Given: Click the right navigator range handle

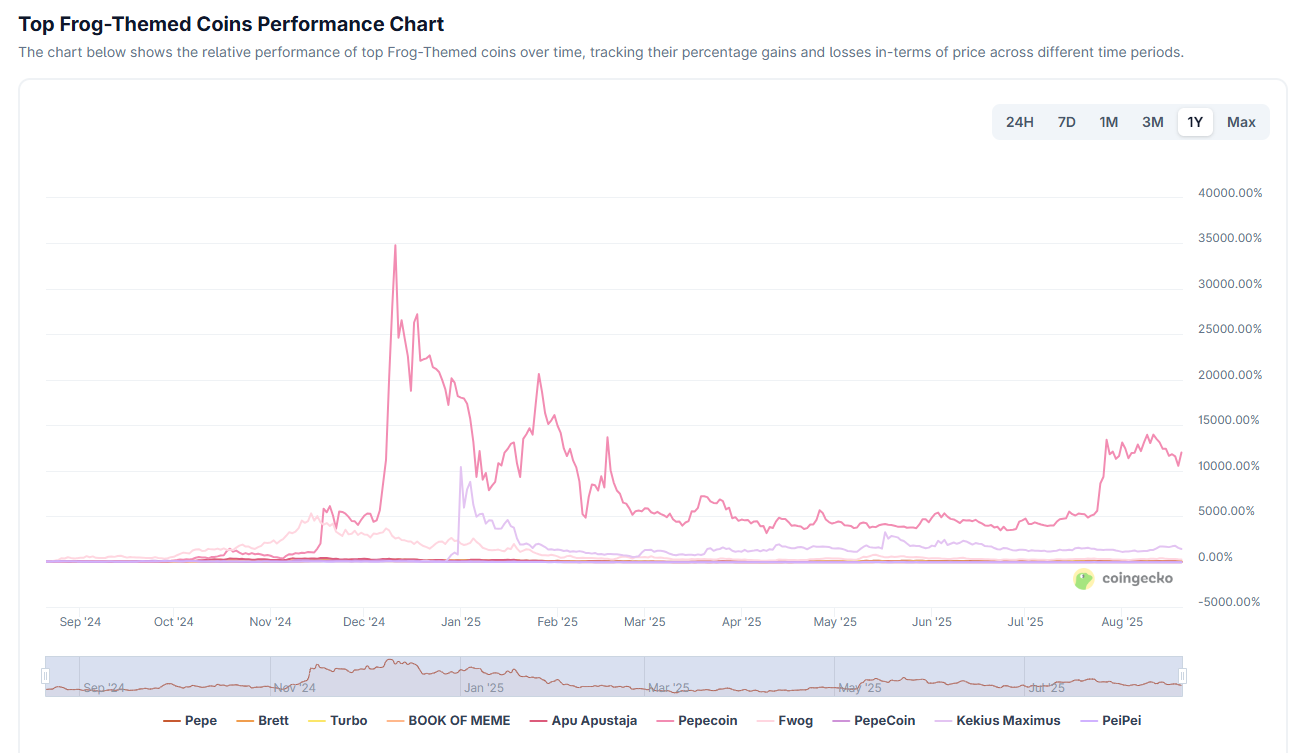Looking at the screenshot, I should click(1182, 677).
